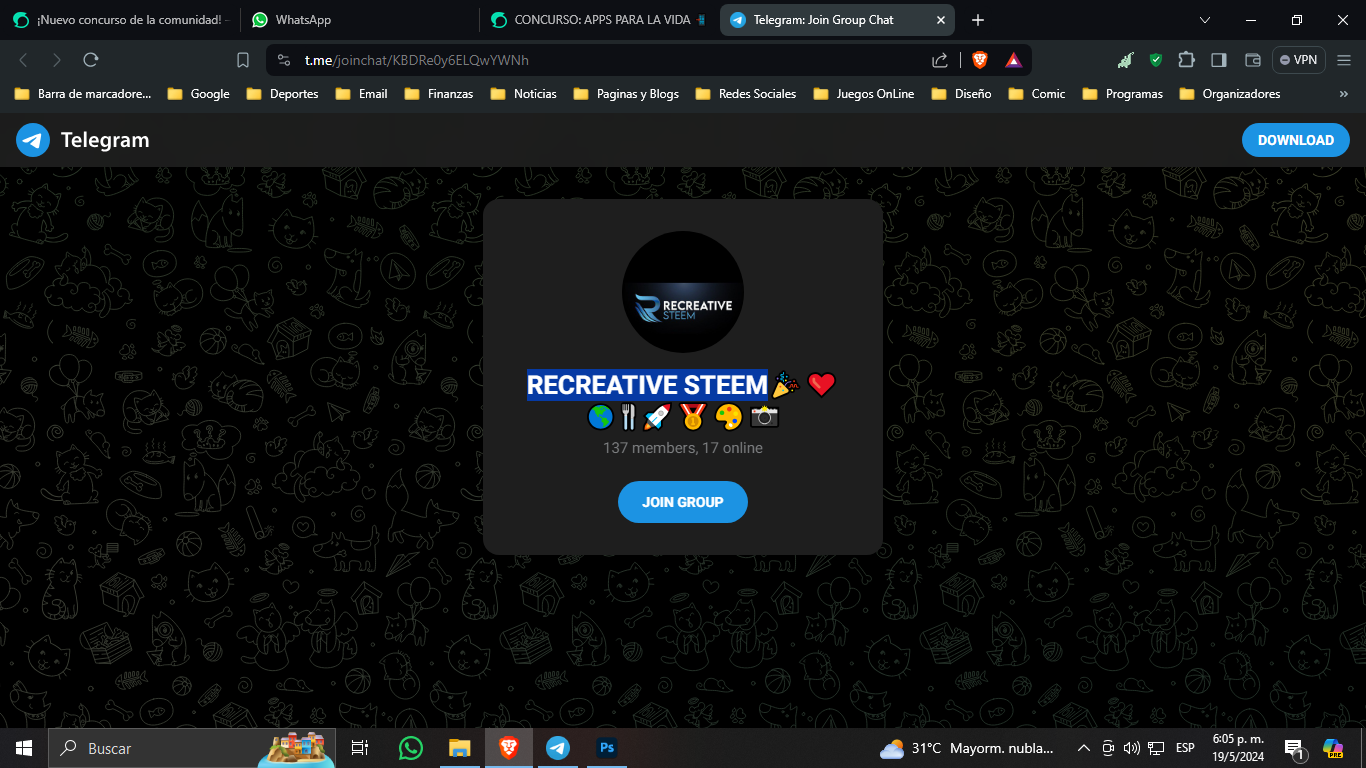Switch to the CONCURSO: APPS PARA LA VIDA tab
The height and width of the screenshot is (768, 1366).
tap(598, 20)
